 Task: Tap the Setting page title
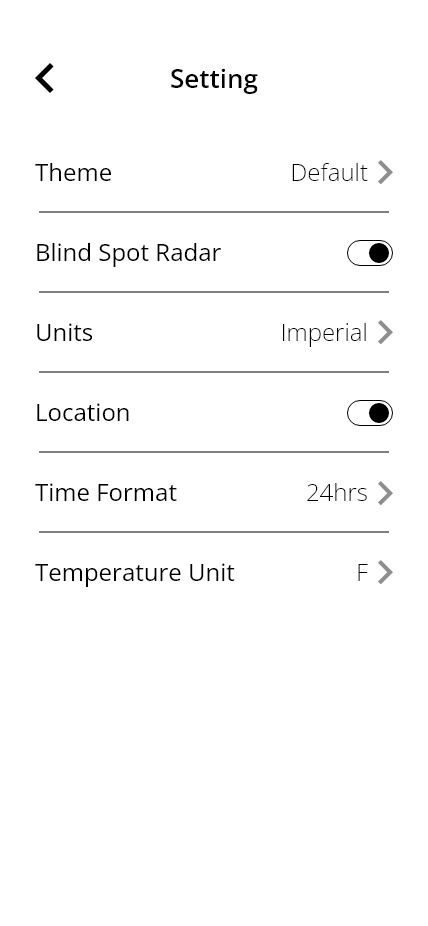pos(214,79)
